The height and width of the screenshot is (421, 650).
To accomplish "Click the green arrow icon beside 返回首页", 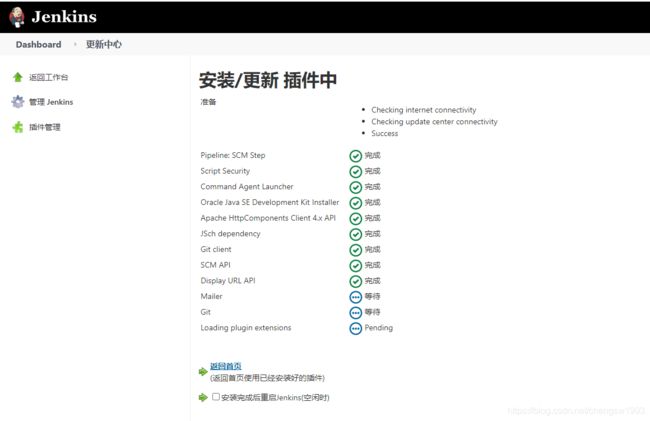I will click(203, 371).
